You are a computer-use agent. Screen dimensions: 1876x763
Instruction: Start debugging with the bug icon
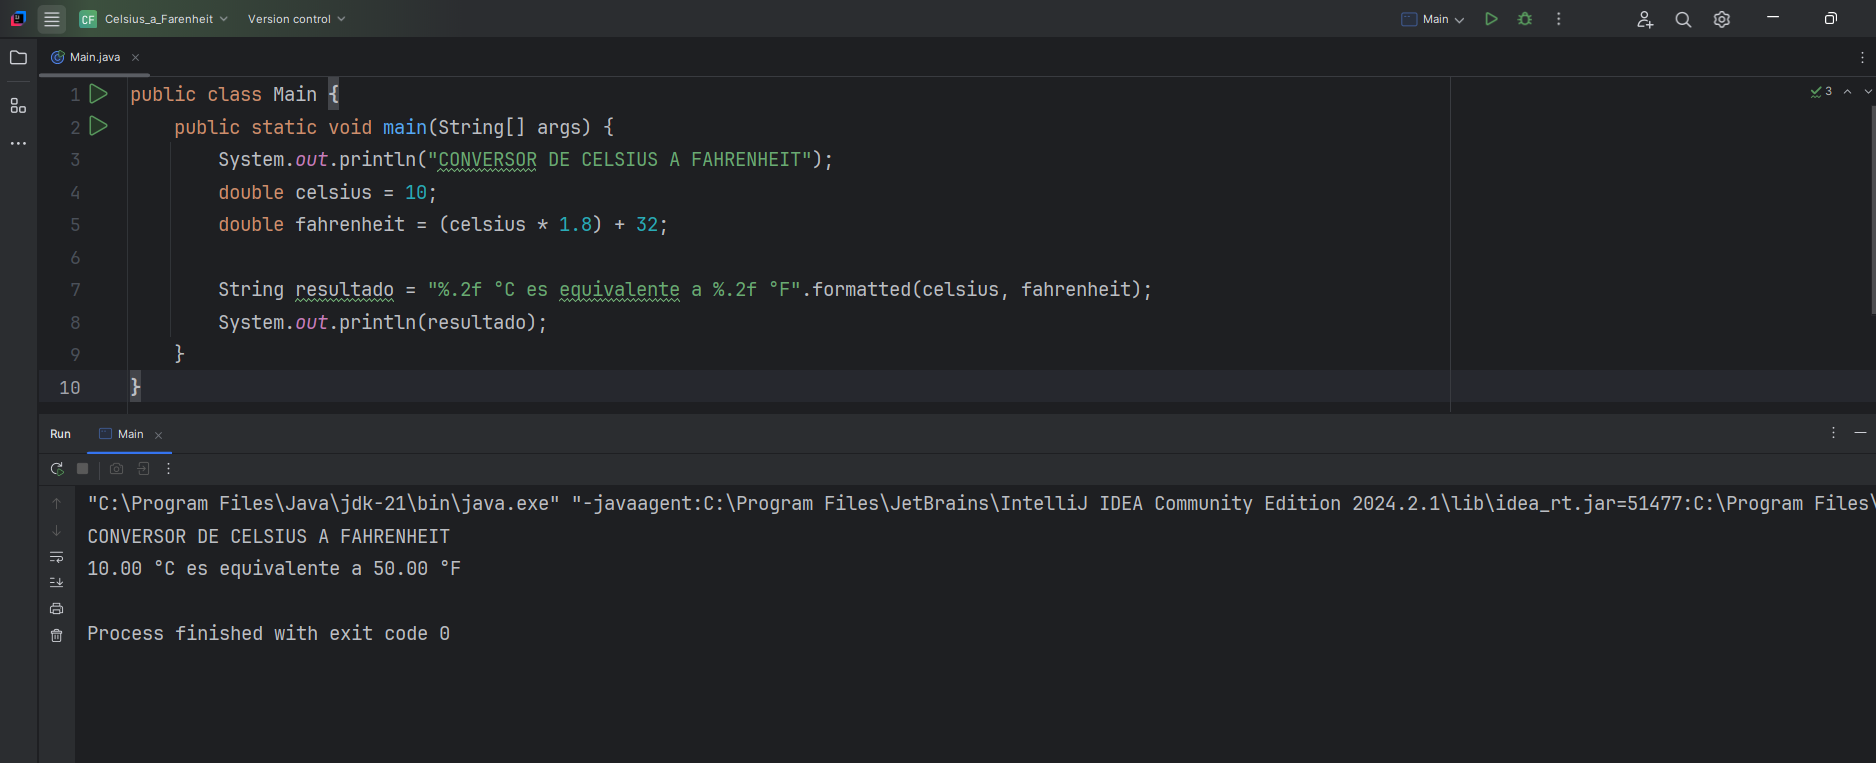click(1525, 19)
